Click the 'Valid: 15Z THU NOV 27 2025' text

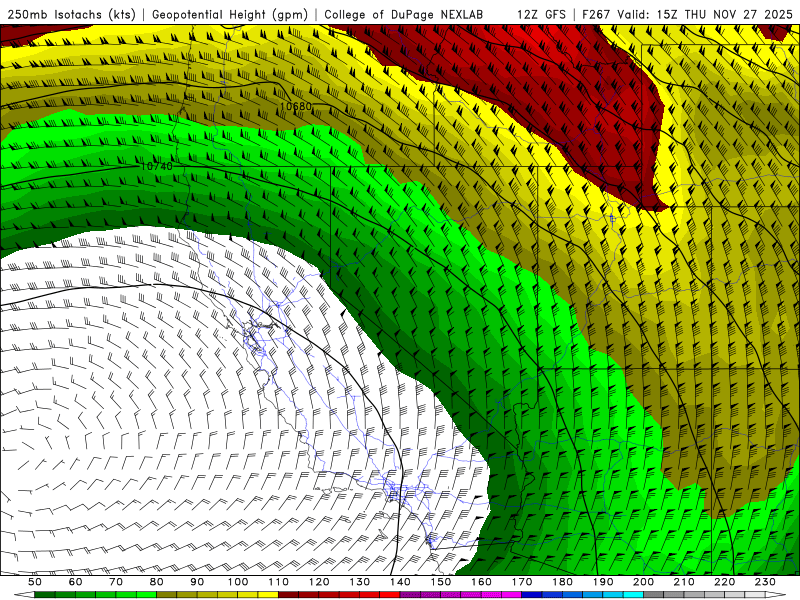click(705, 14)
